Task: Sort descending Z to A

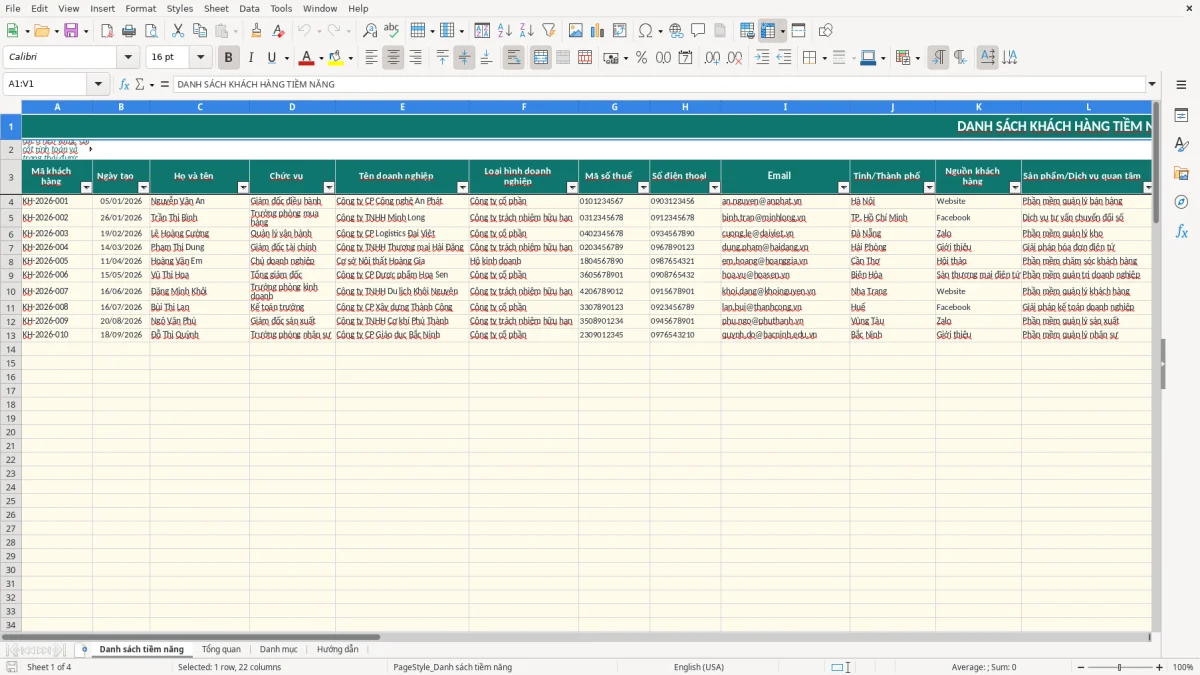Action: click(x=526, y=31)
